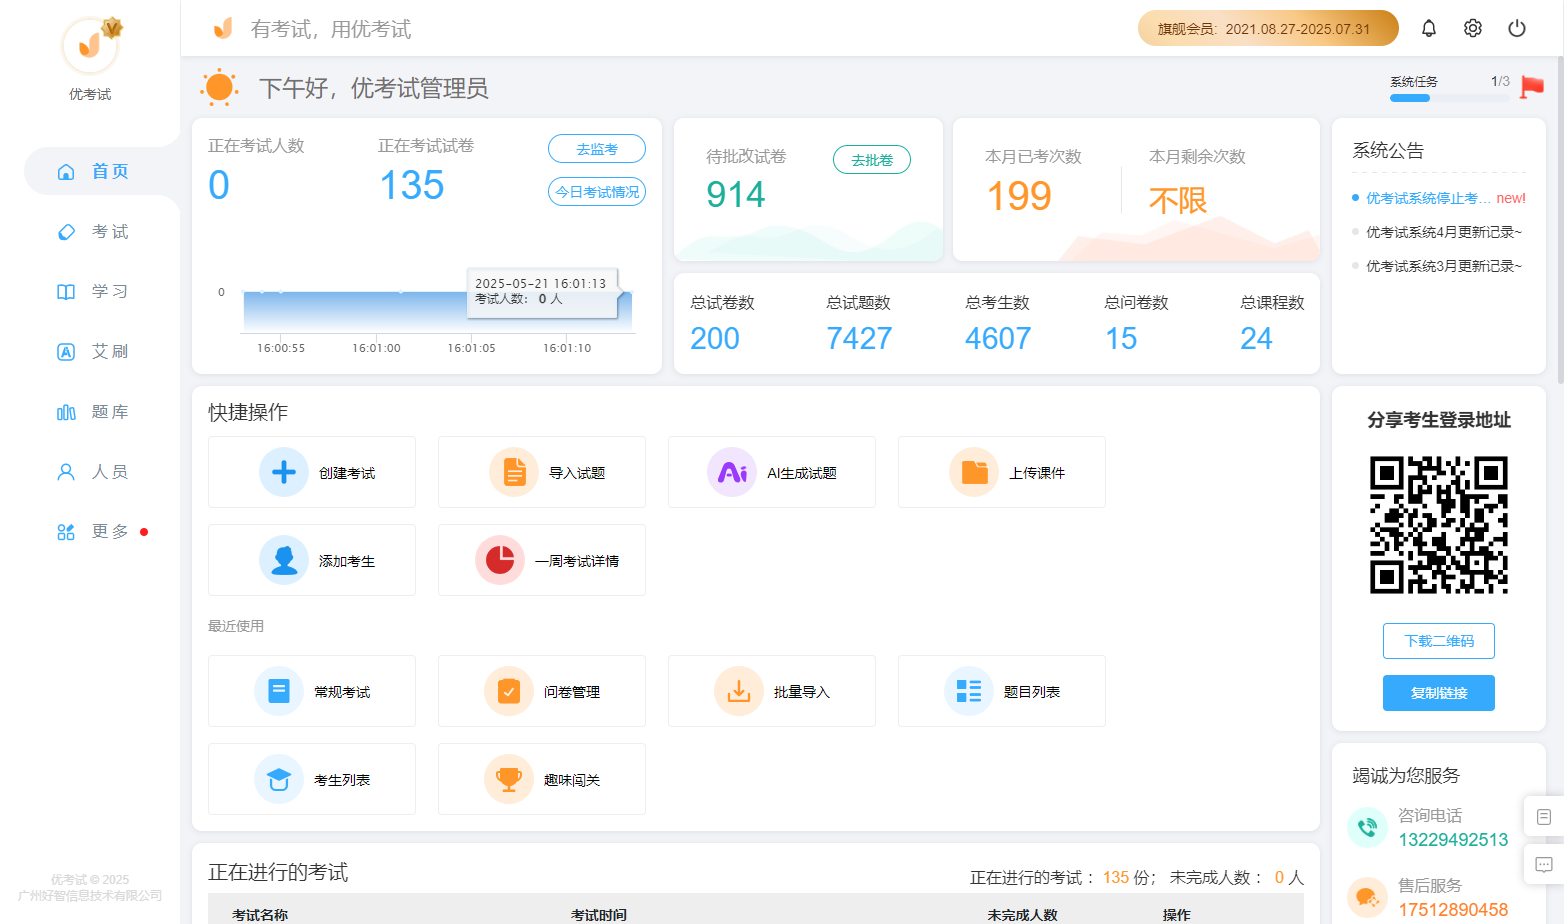
Task: Click the page vertical scrollbar
Action: 1560,220
